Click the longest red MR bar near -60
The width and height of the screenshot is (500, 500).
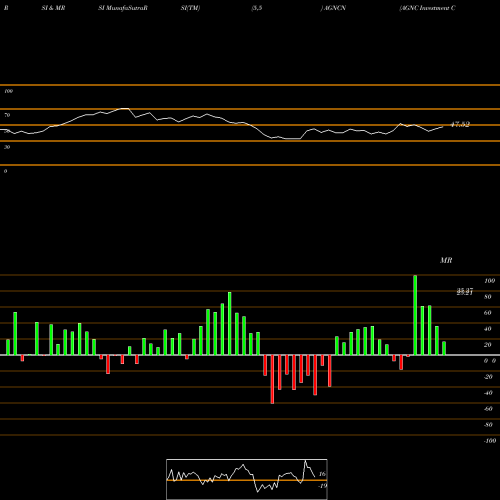point(272,379)
